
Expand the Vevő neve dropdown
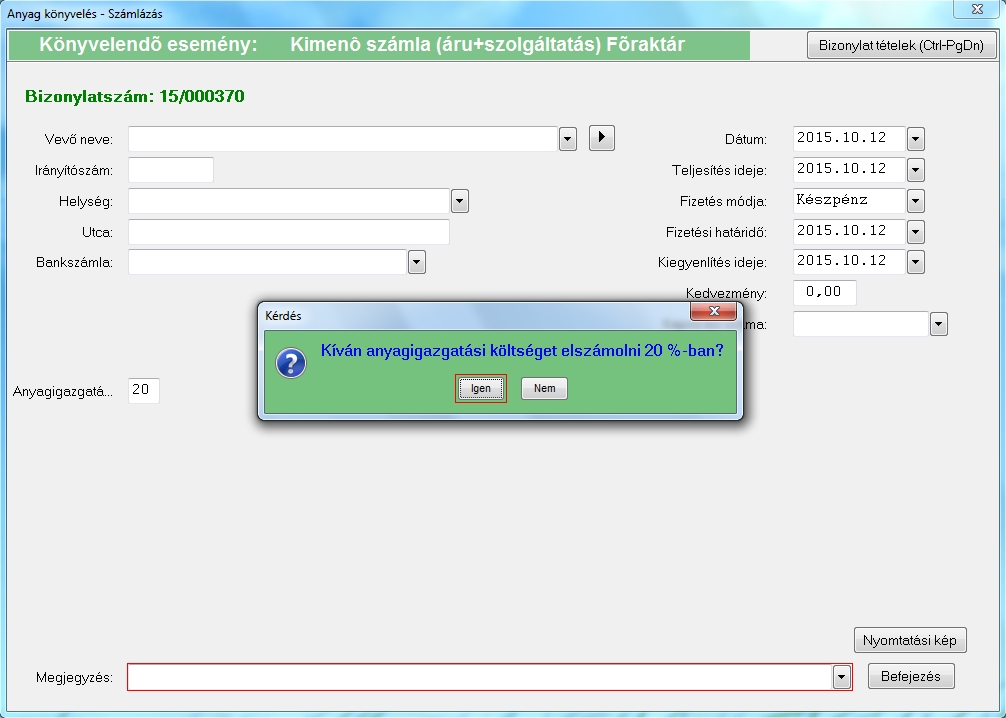568,139
